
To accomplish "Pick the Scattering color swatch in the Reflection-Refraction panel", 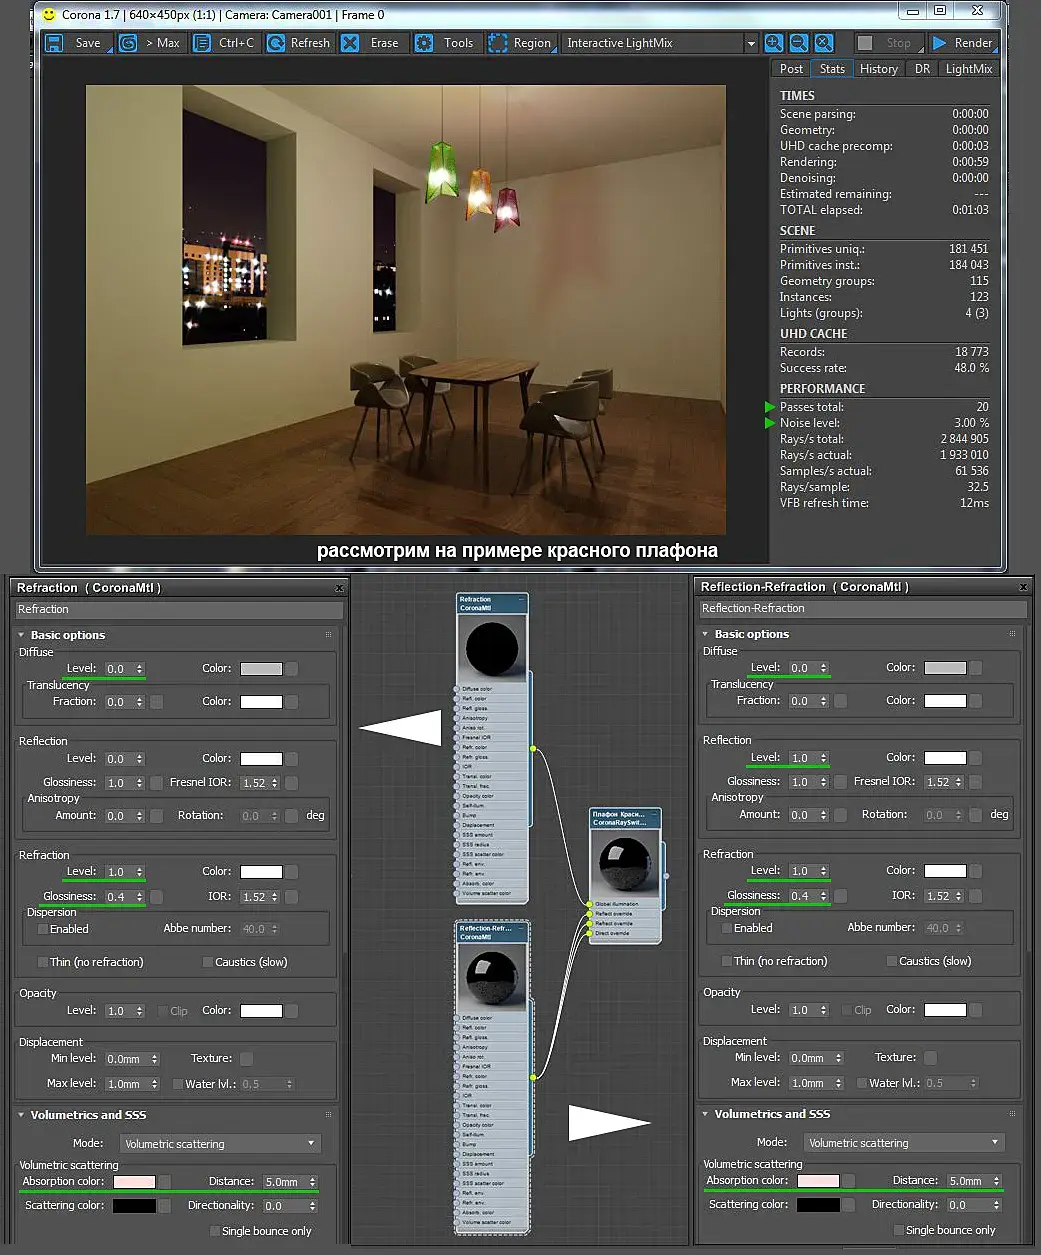I will click(x=818, y=1205).
